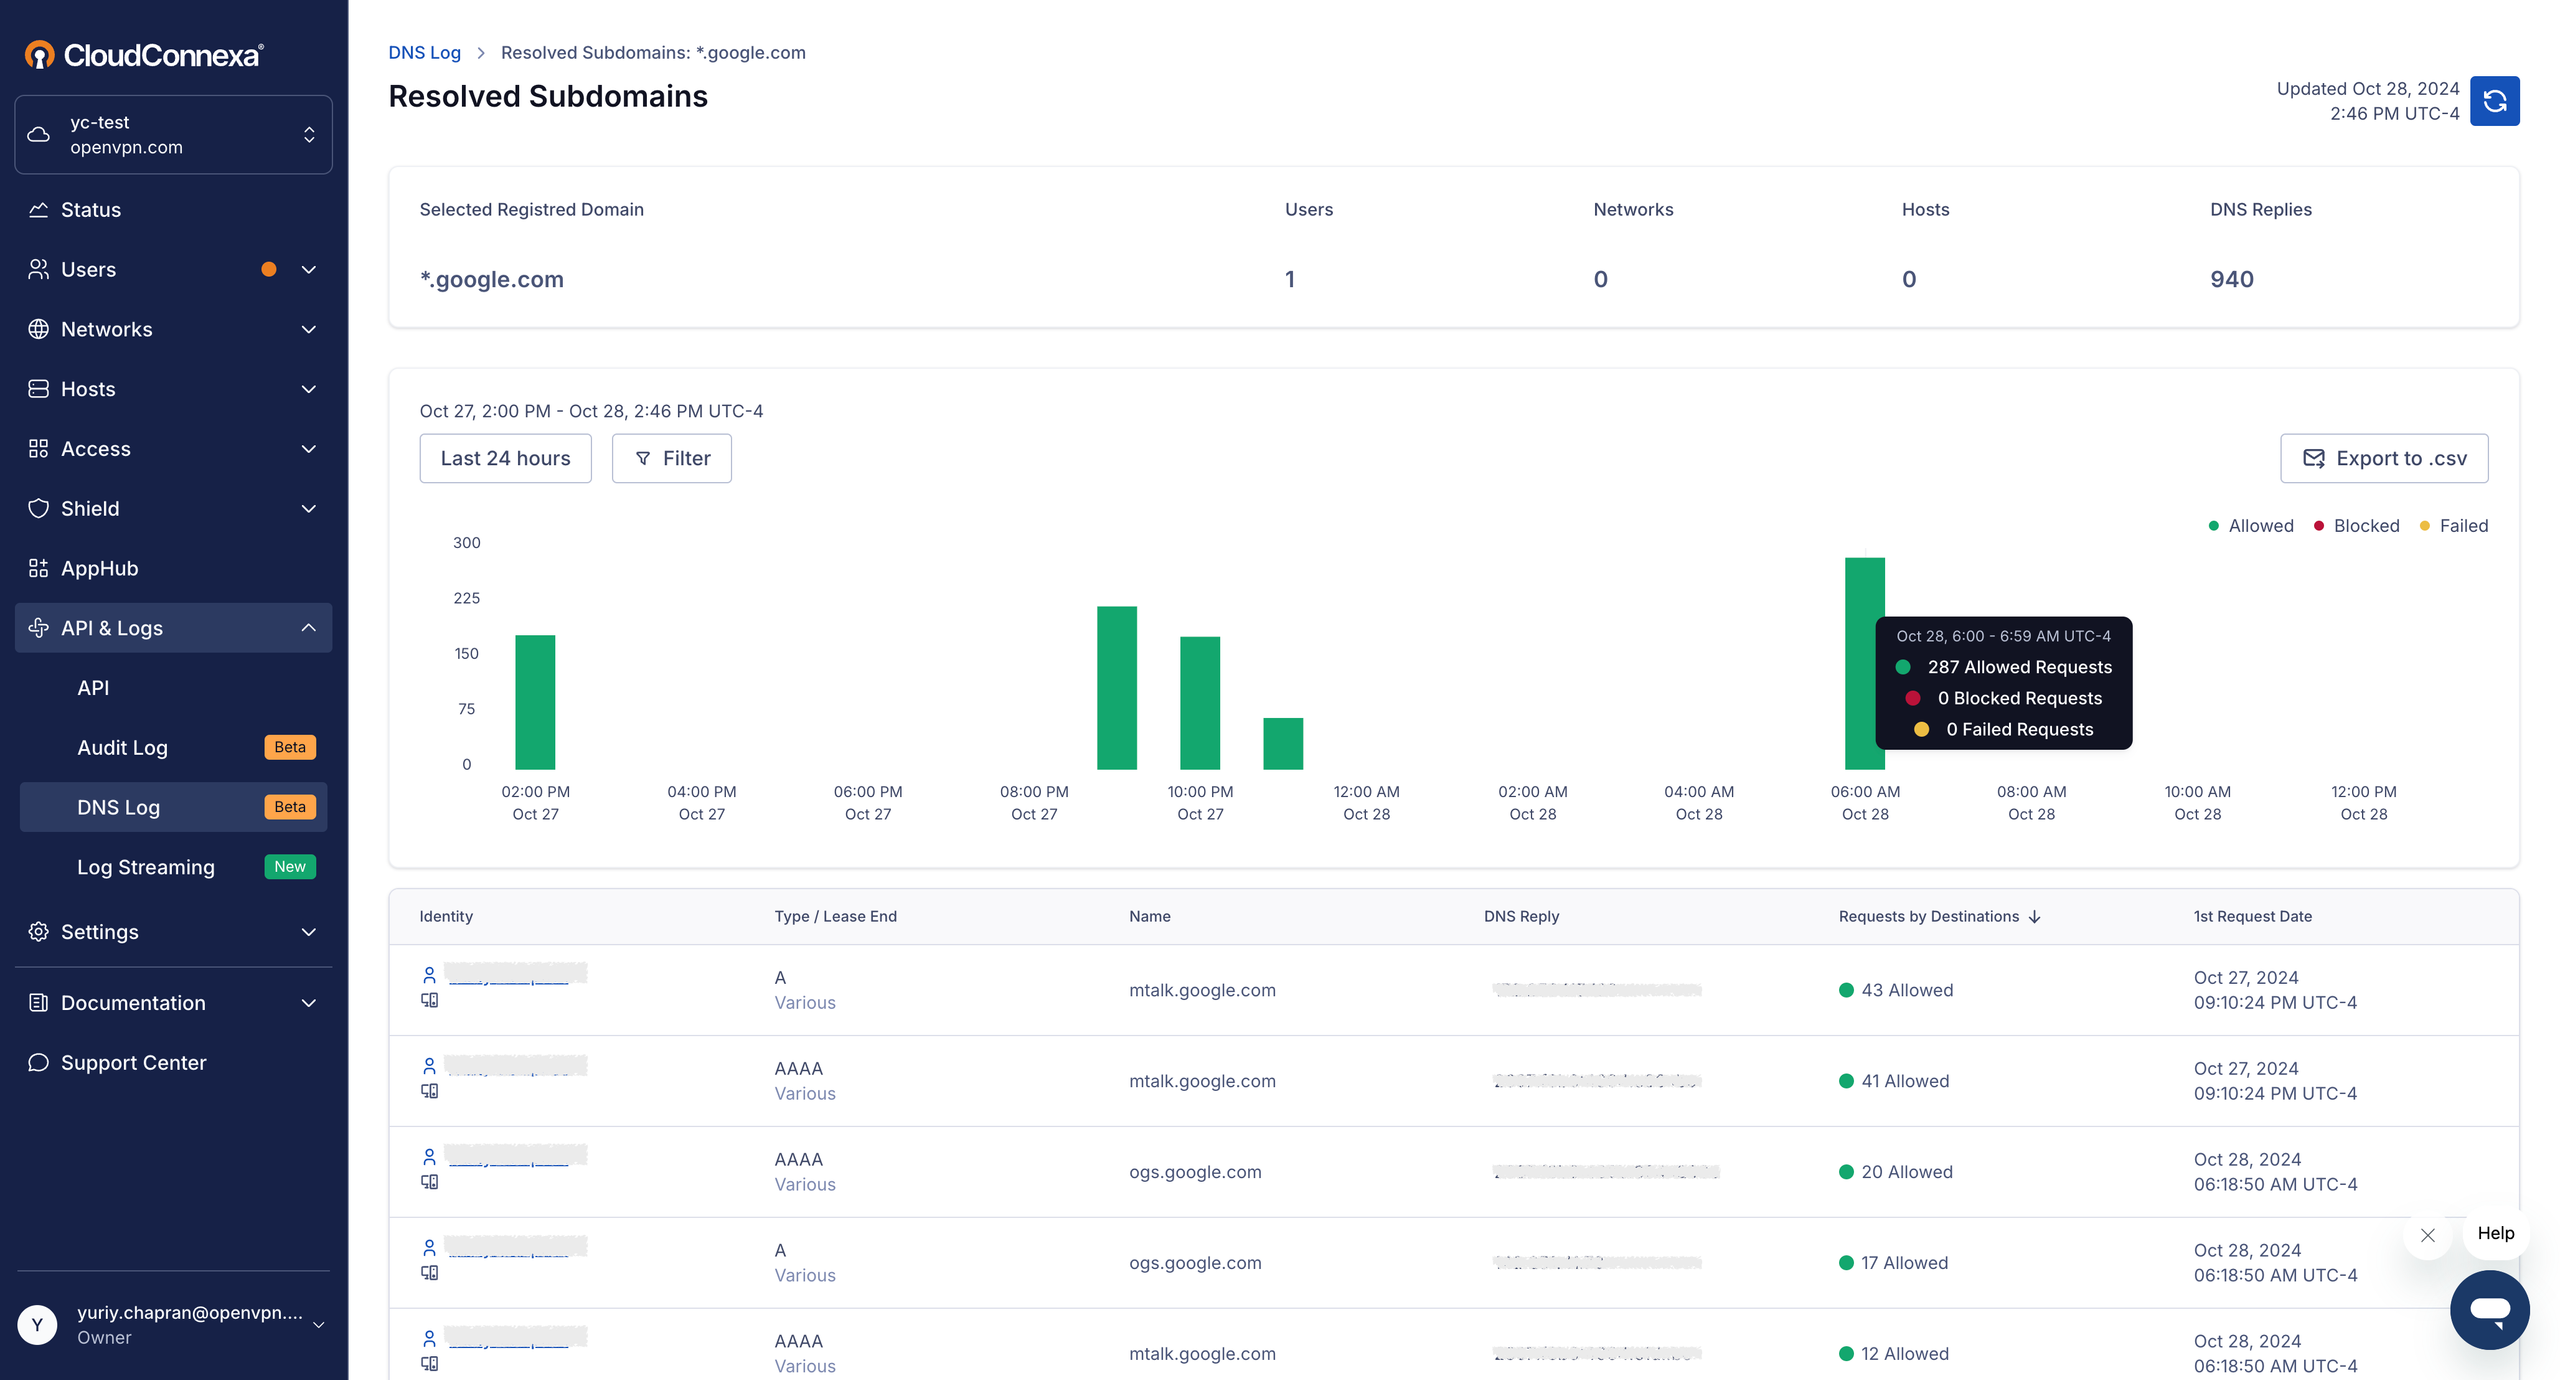
Task: Click the orange notification dot on Users
Action: click(x=268, y=269)
